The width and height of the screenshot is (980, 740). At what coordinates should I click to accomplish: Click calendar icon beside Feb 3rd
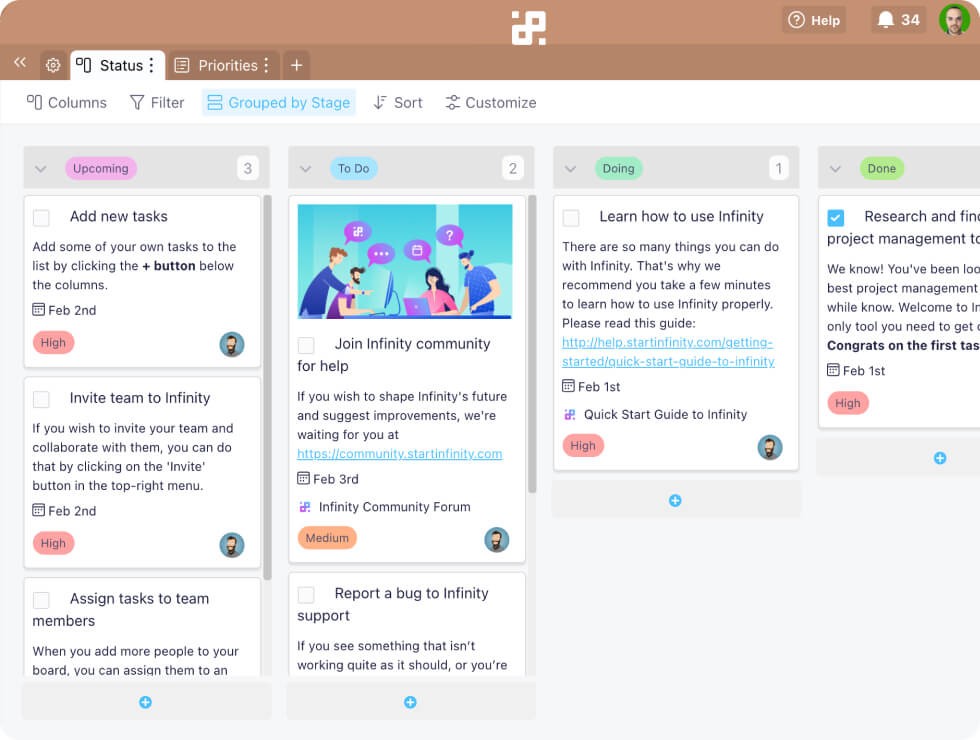pyautogui.click(x=304, y=478)
